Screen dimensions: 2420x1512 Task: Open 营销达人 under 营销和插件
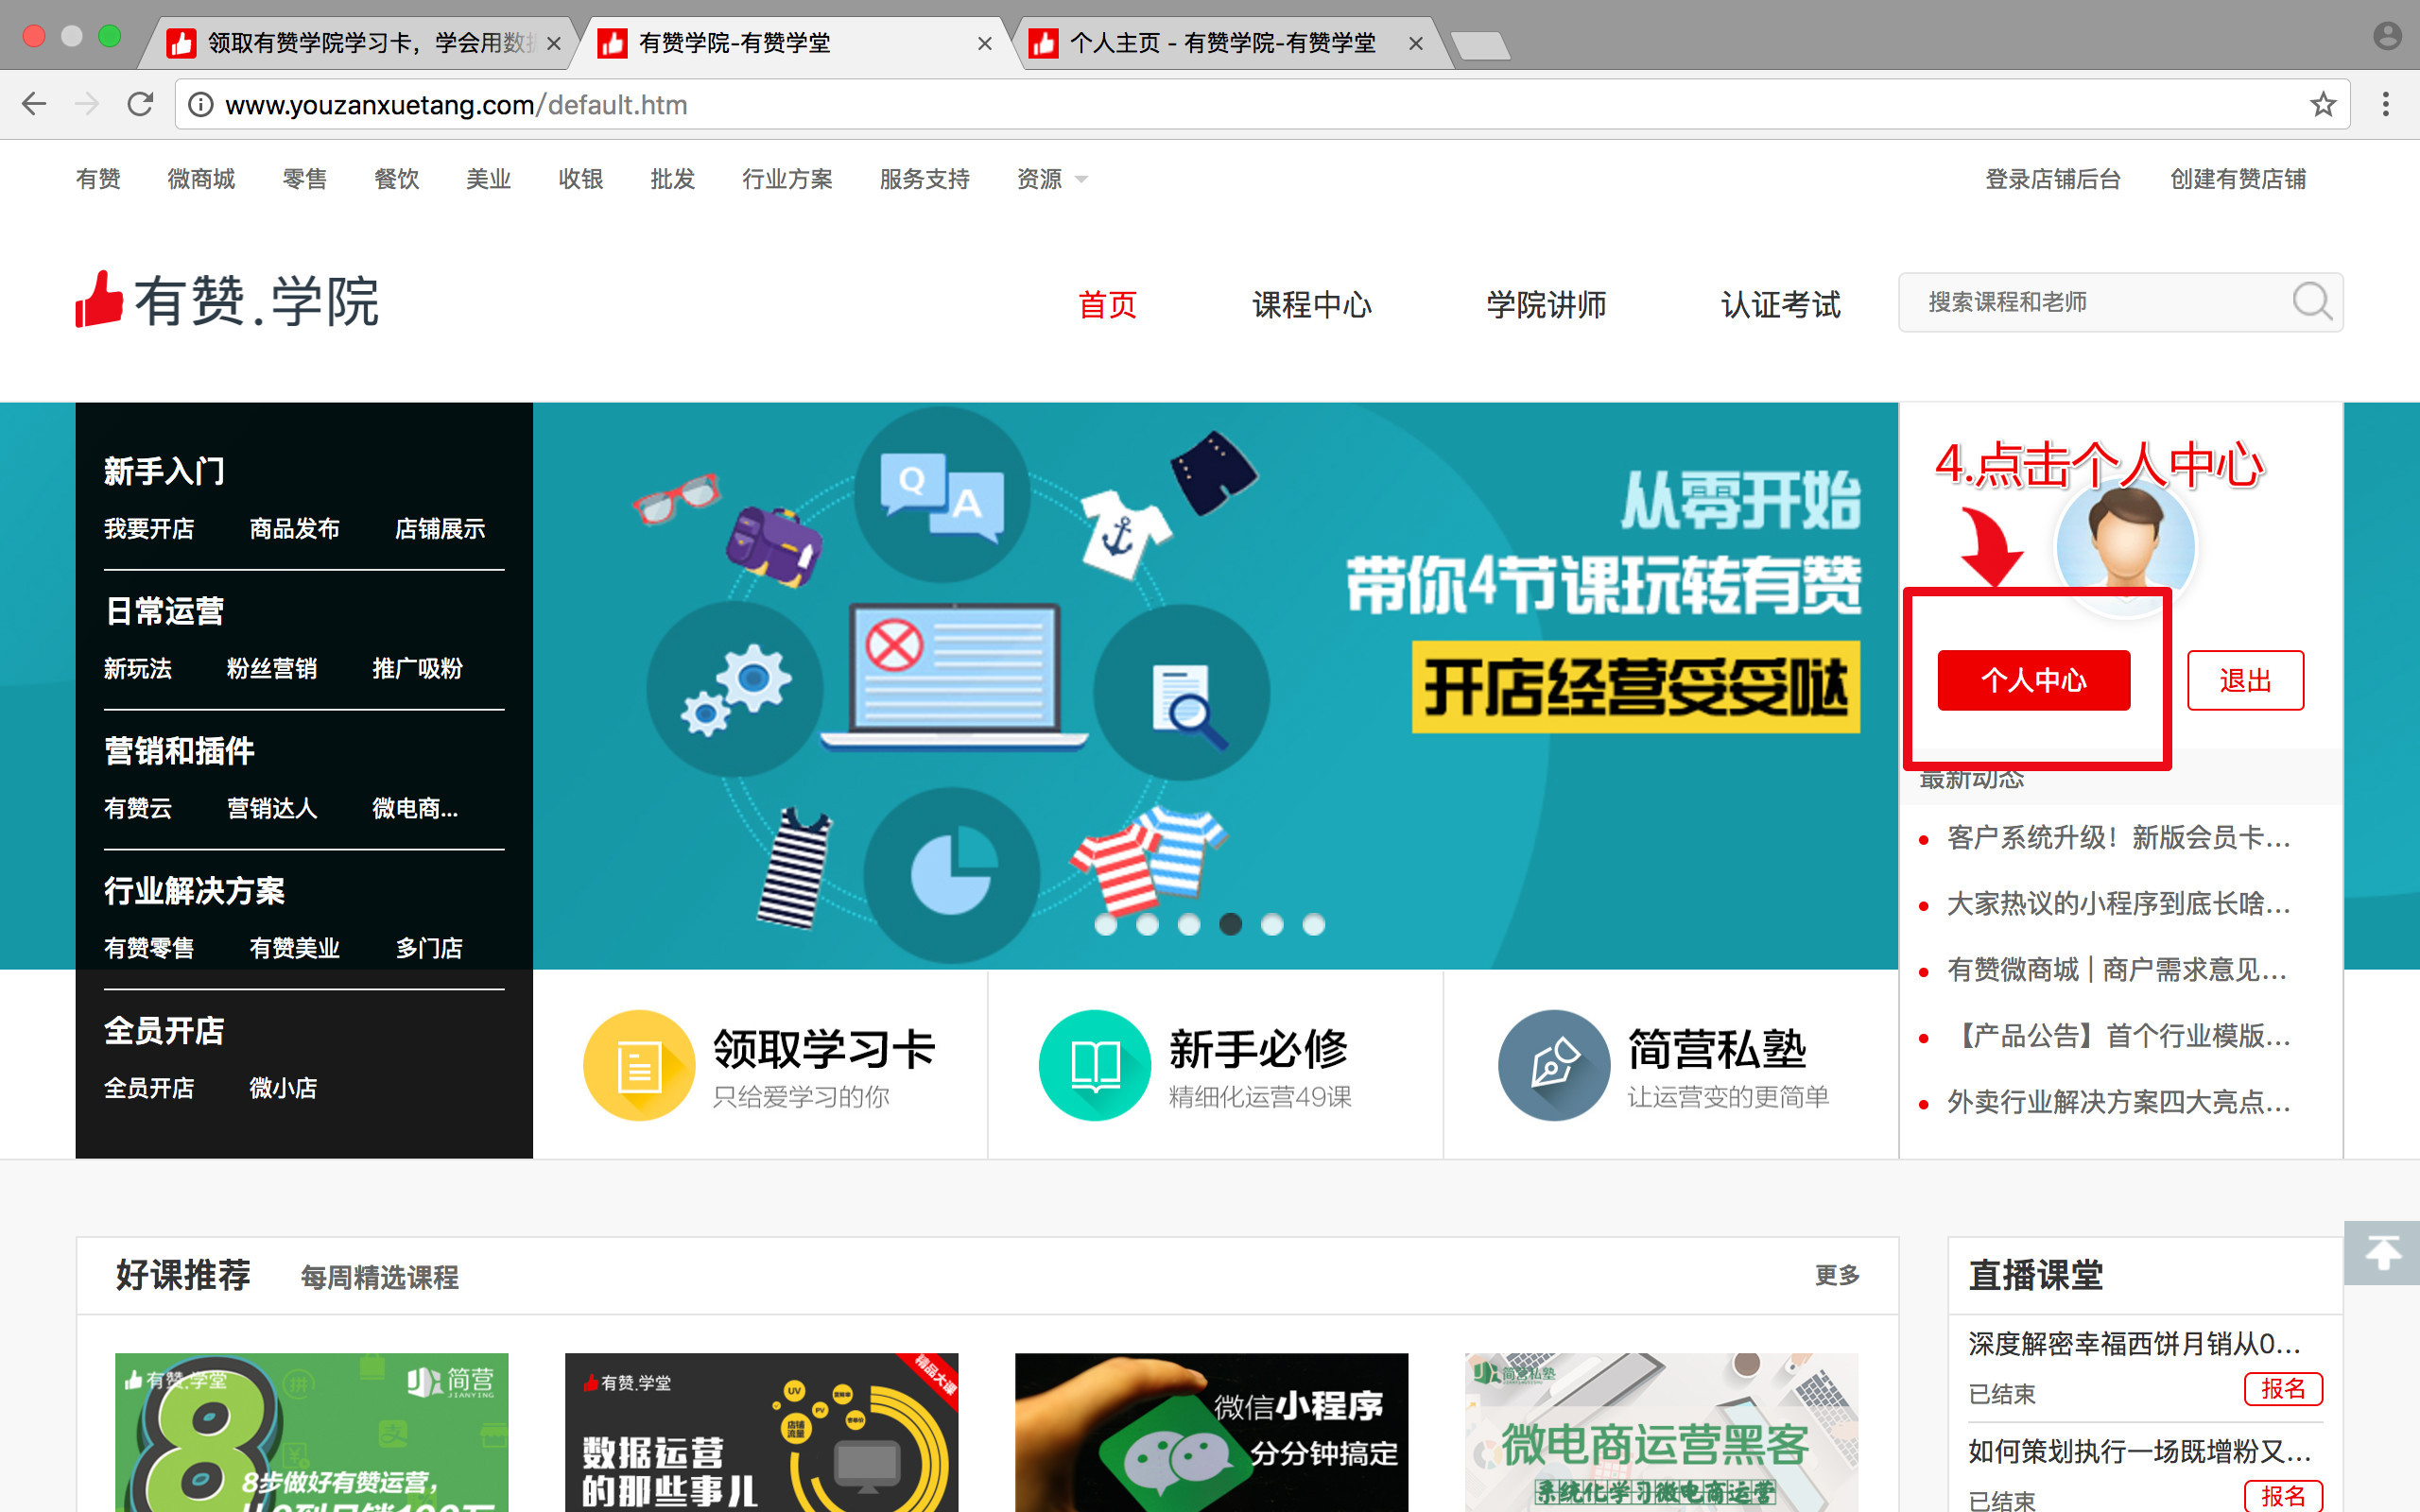coord(271,809)
